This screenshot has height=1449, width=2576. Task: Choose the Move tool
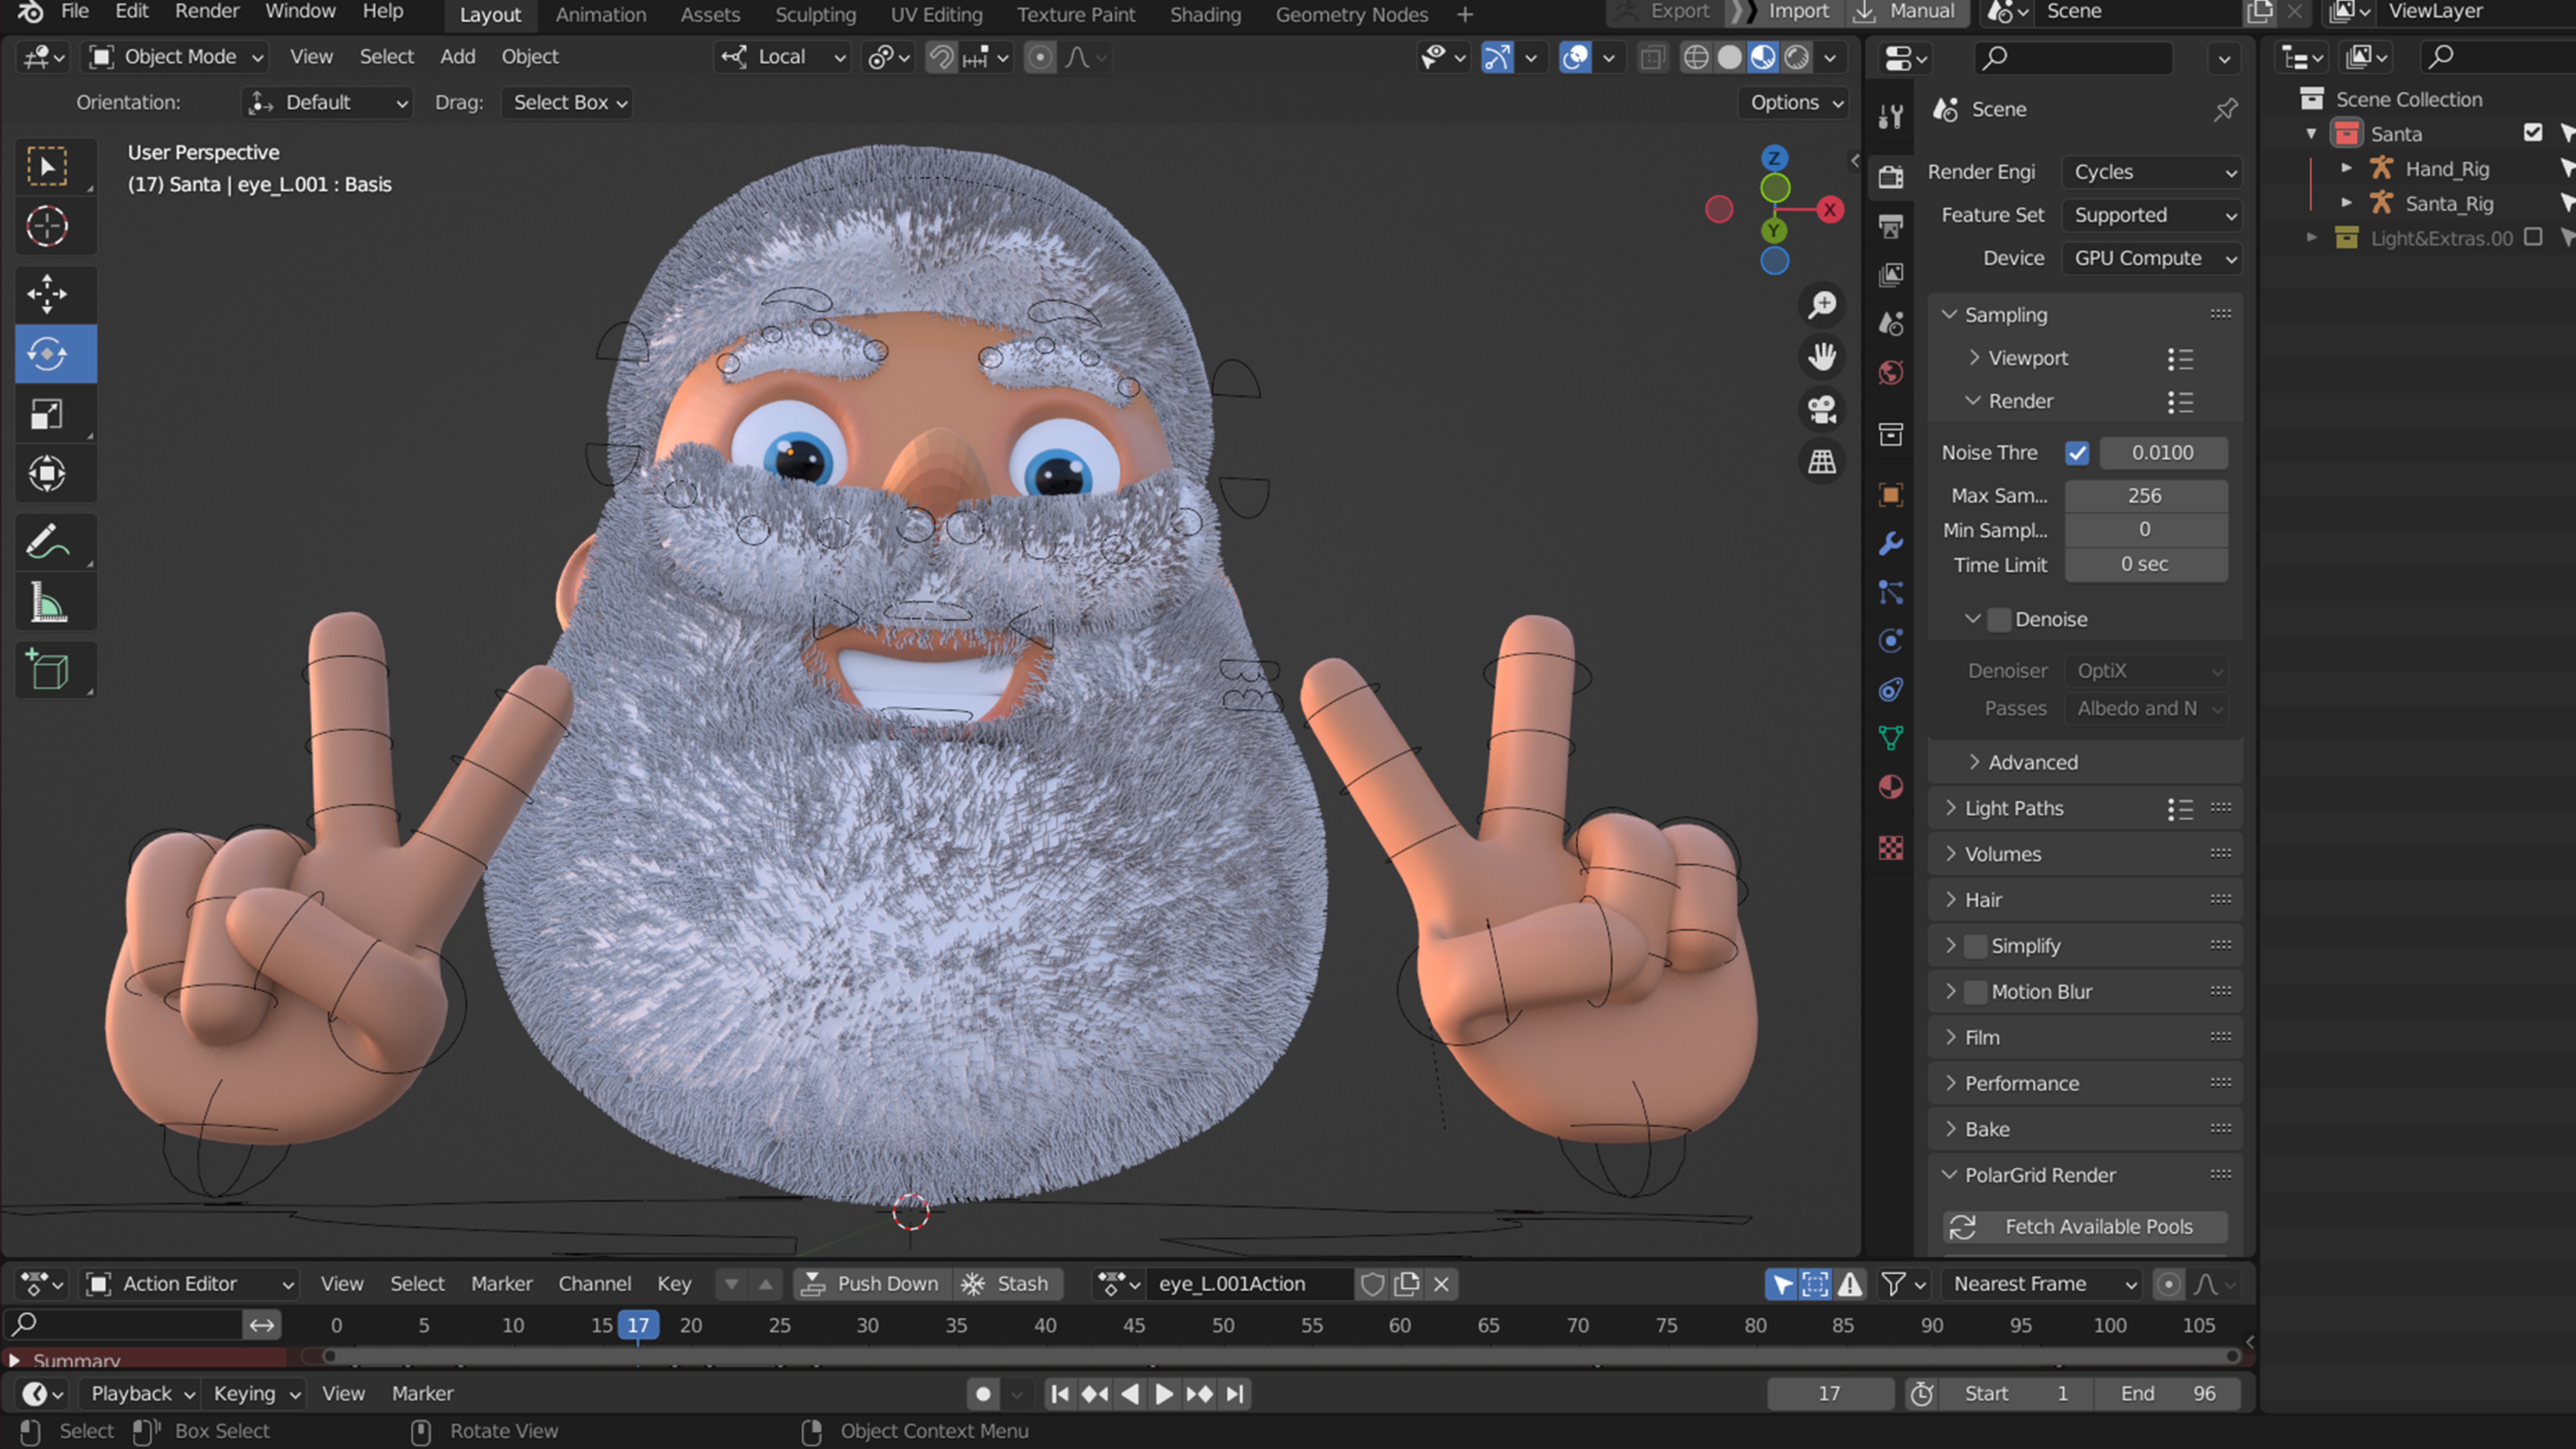(x=47, y=294)
